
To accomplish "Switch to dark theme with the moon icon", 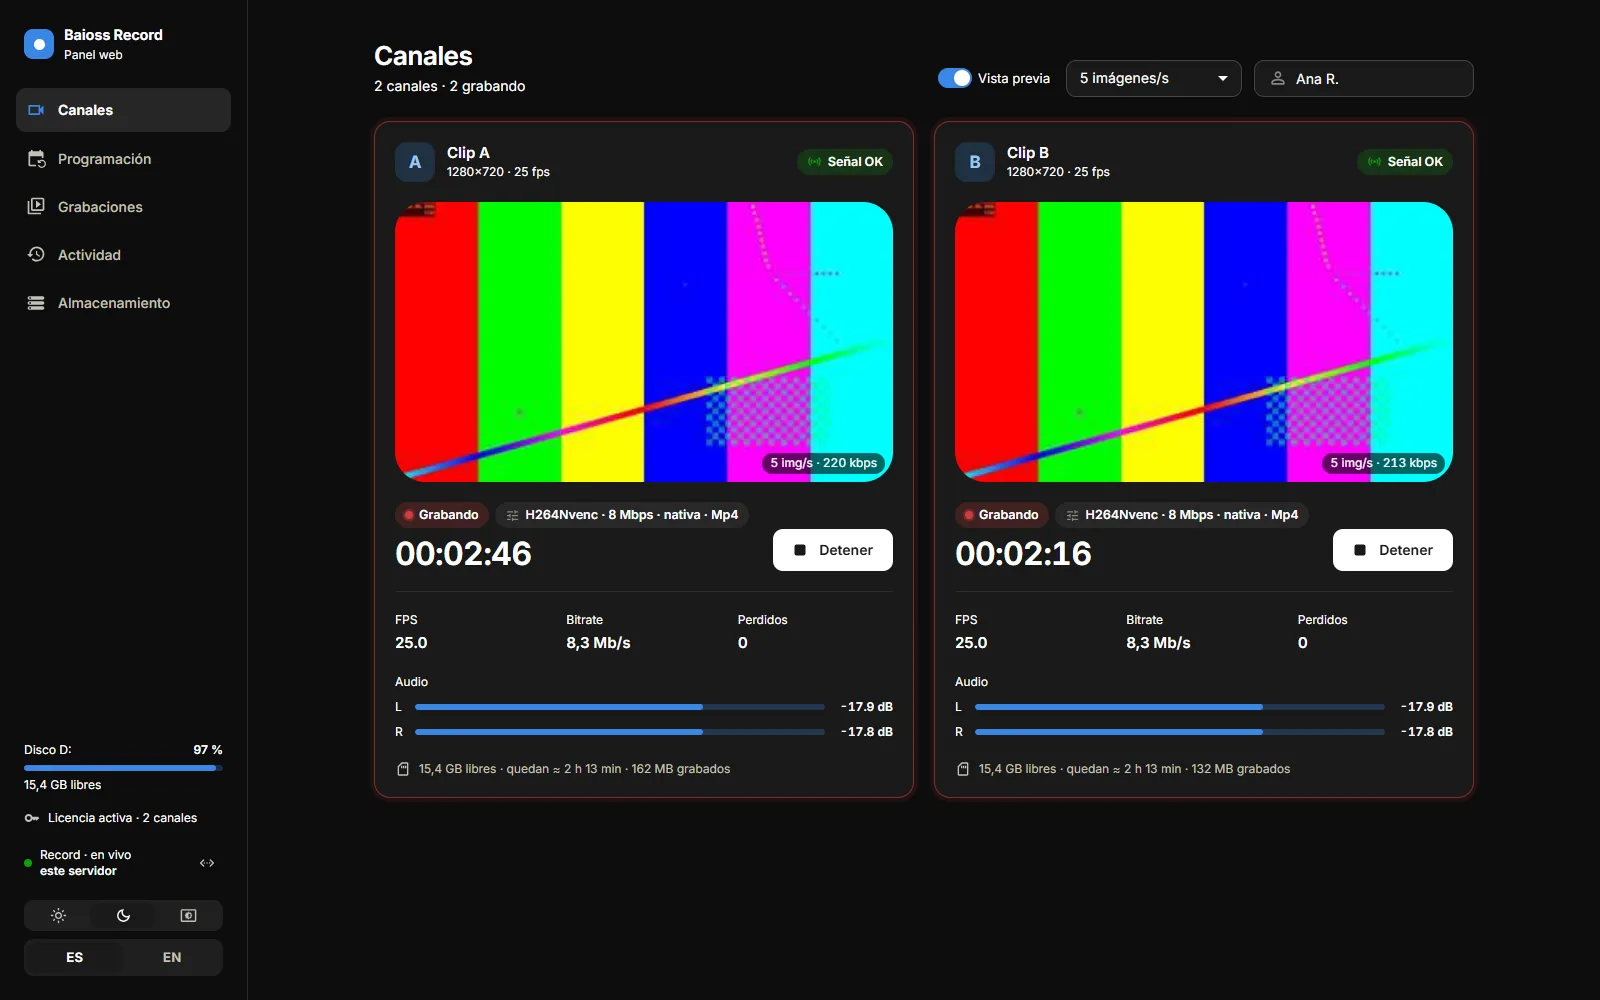I will click(x=123, y=916).
